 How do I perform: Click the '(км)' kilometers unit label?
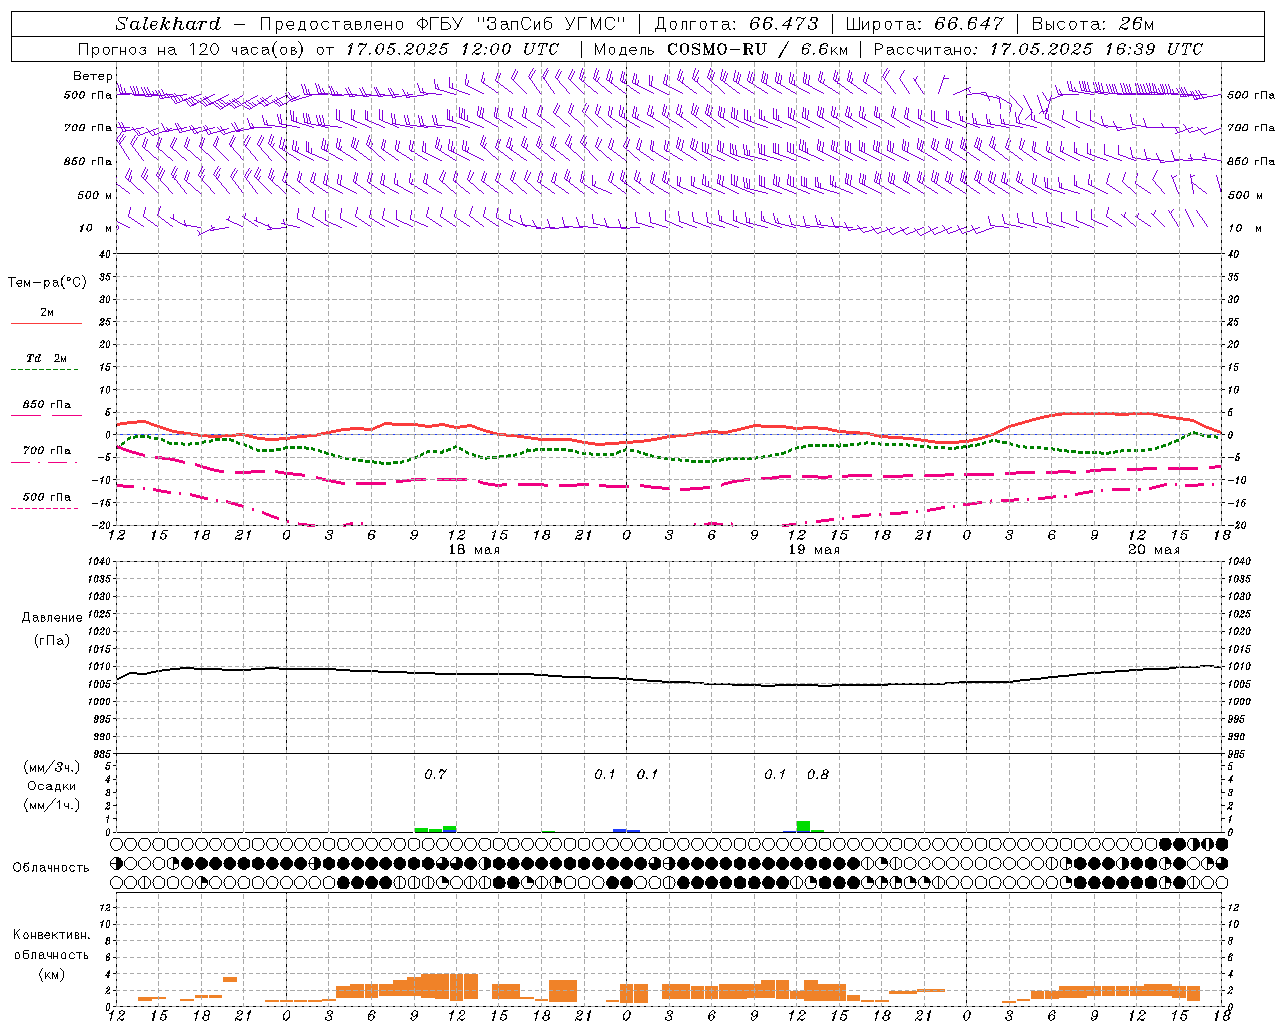tap(51, 973)
